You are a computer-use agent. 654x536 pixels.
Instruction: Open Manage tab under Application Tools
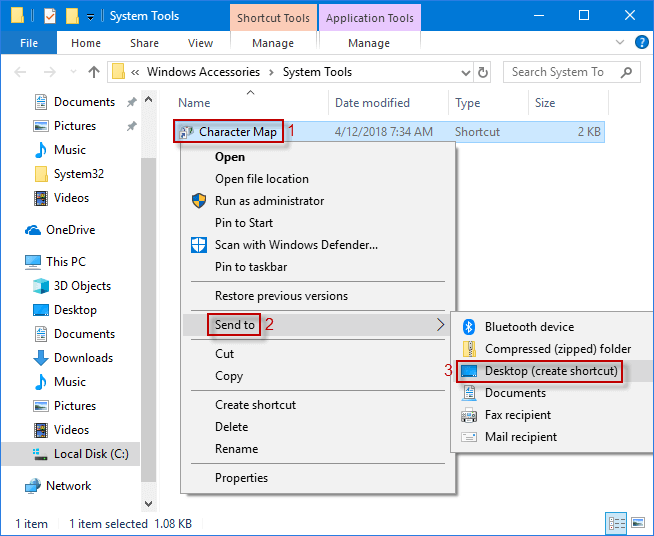pos(369,43)
